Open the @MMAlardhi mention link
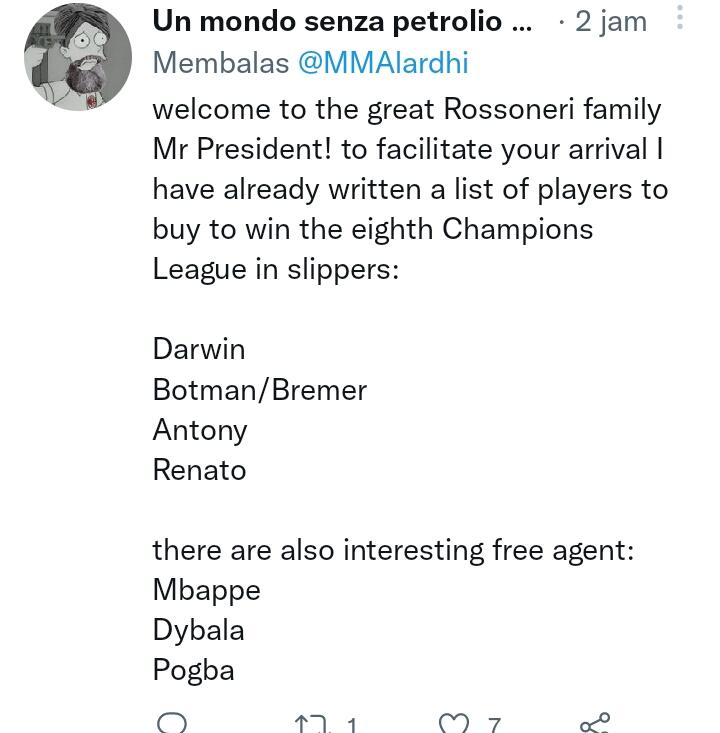This screenshot has height=733, width=720. [383, 63]
